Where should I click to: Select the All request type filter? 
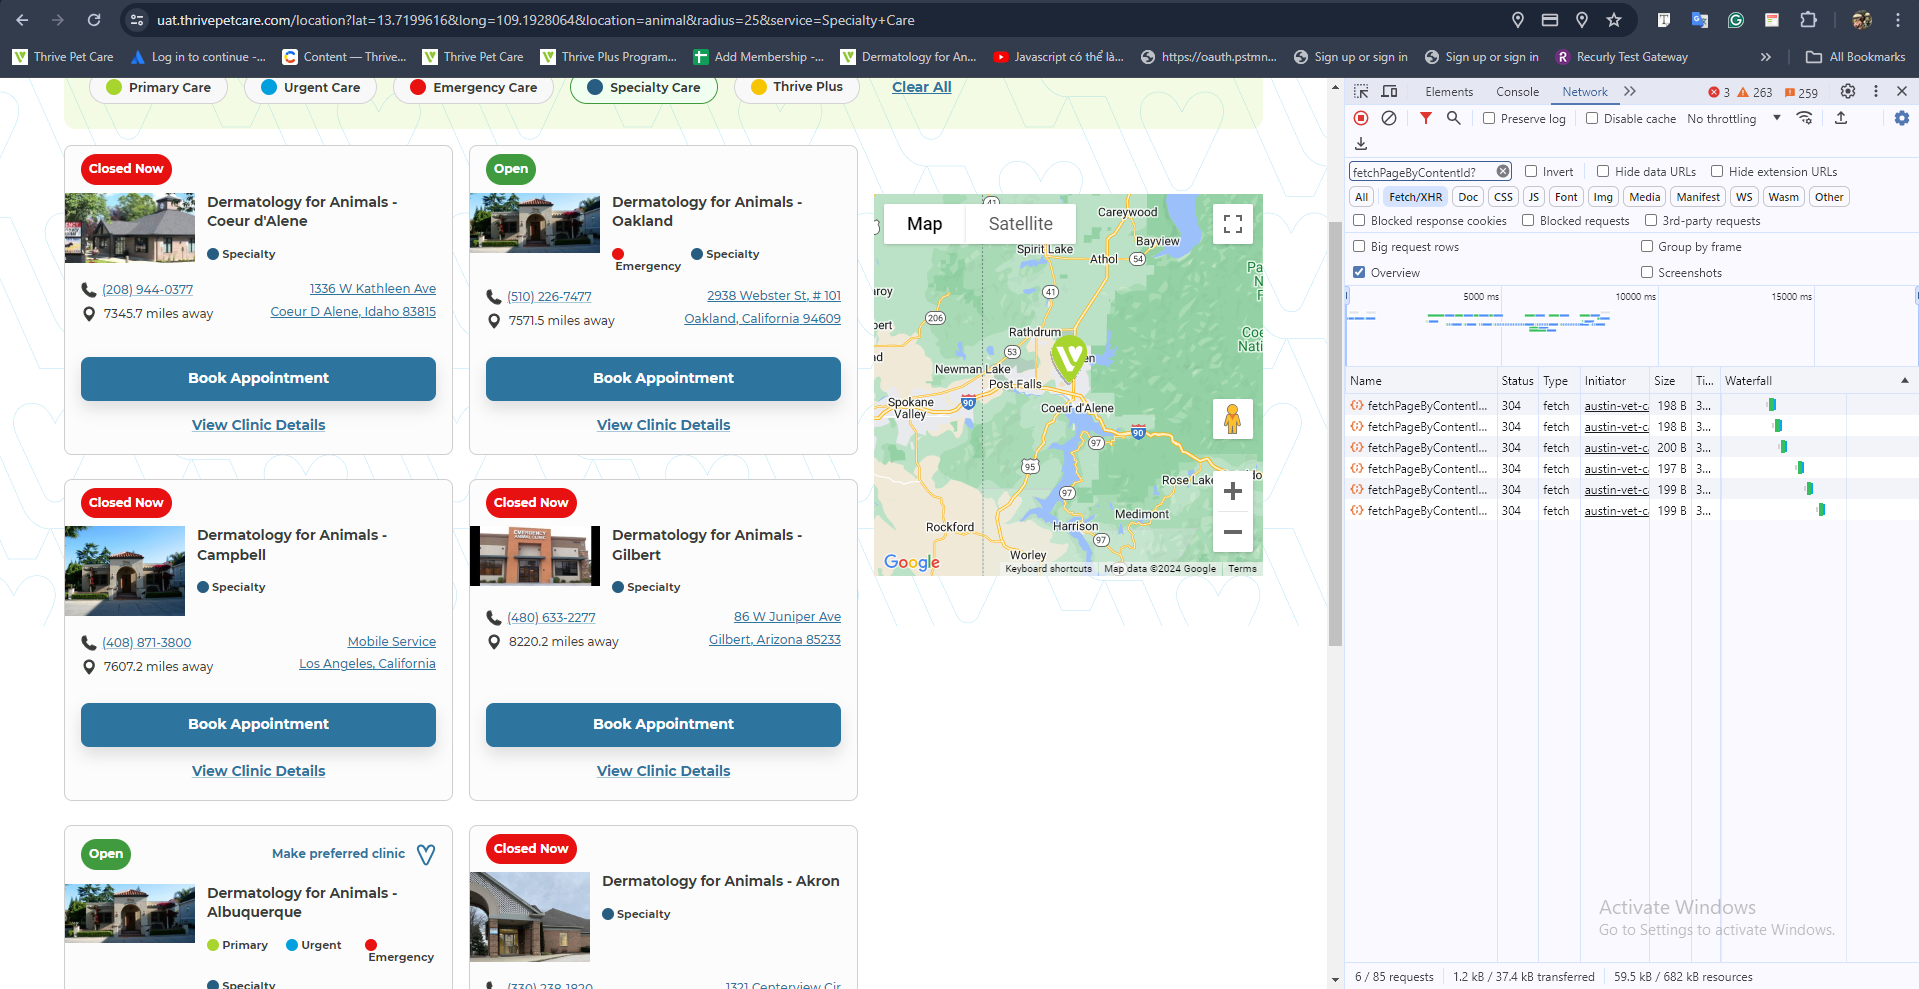click(x=1361, y=197)
